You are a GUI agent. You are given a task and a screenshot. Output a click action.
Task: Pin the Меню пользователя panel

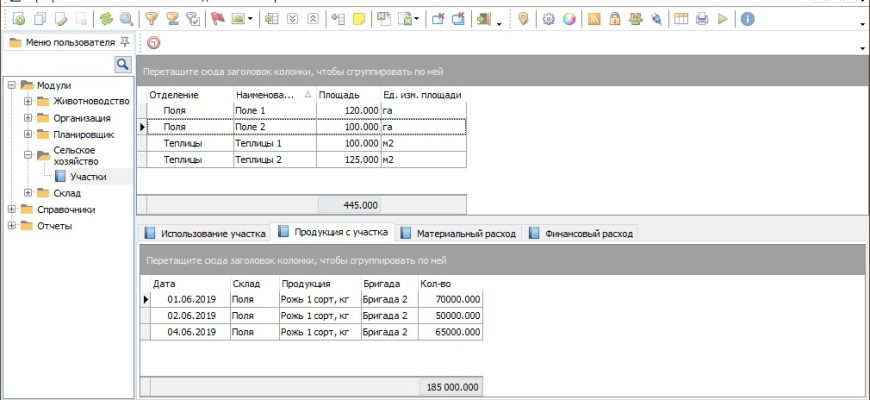coord(124,43)
